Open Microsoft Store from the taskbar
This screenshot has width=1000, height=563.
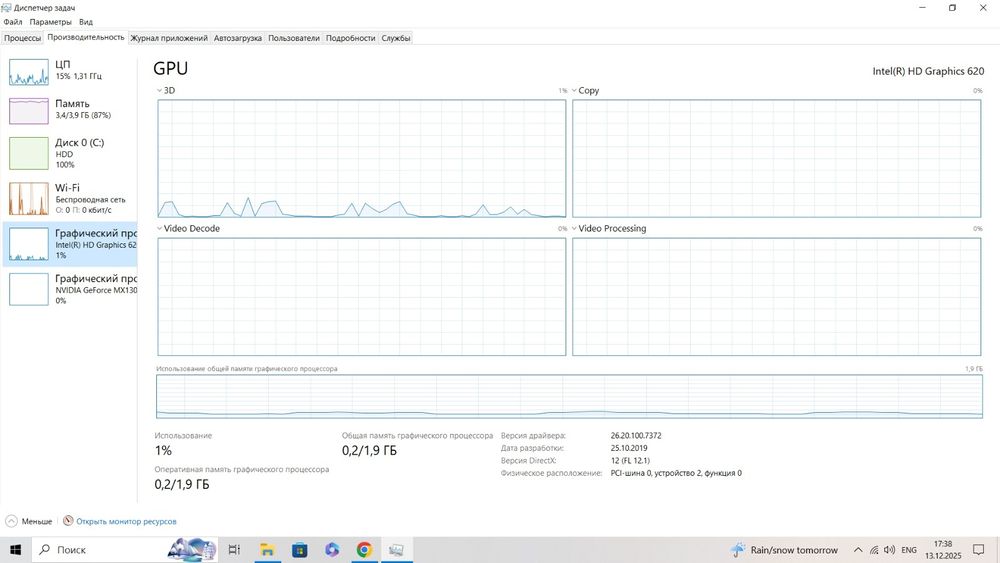pos(300,550)
